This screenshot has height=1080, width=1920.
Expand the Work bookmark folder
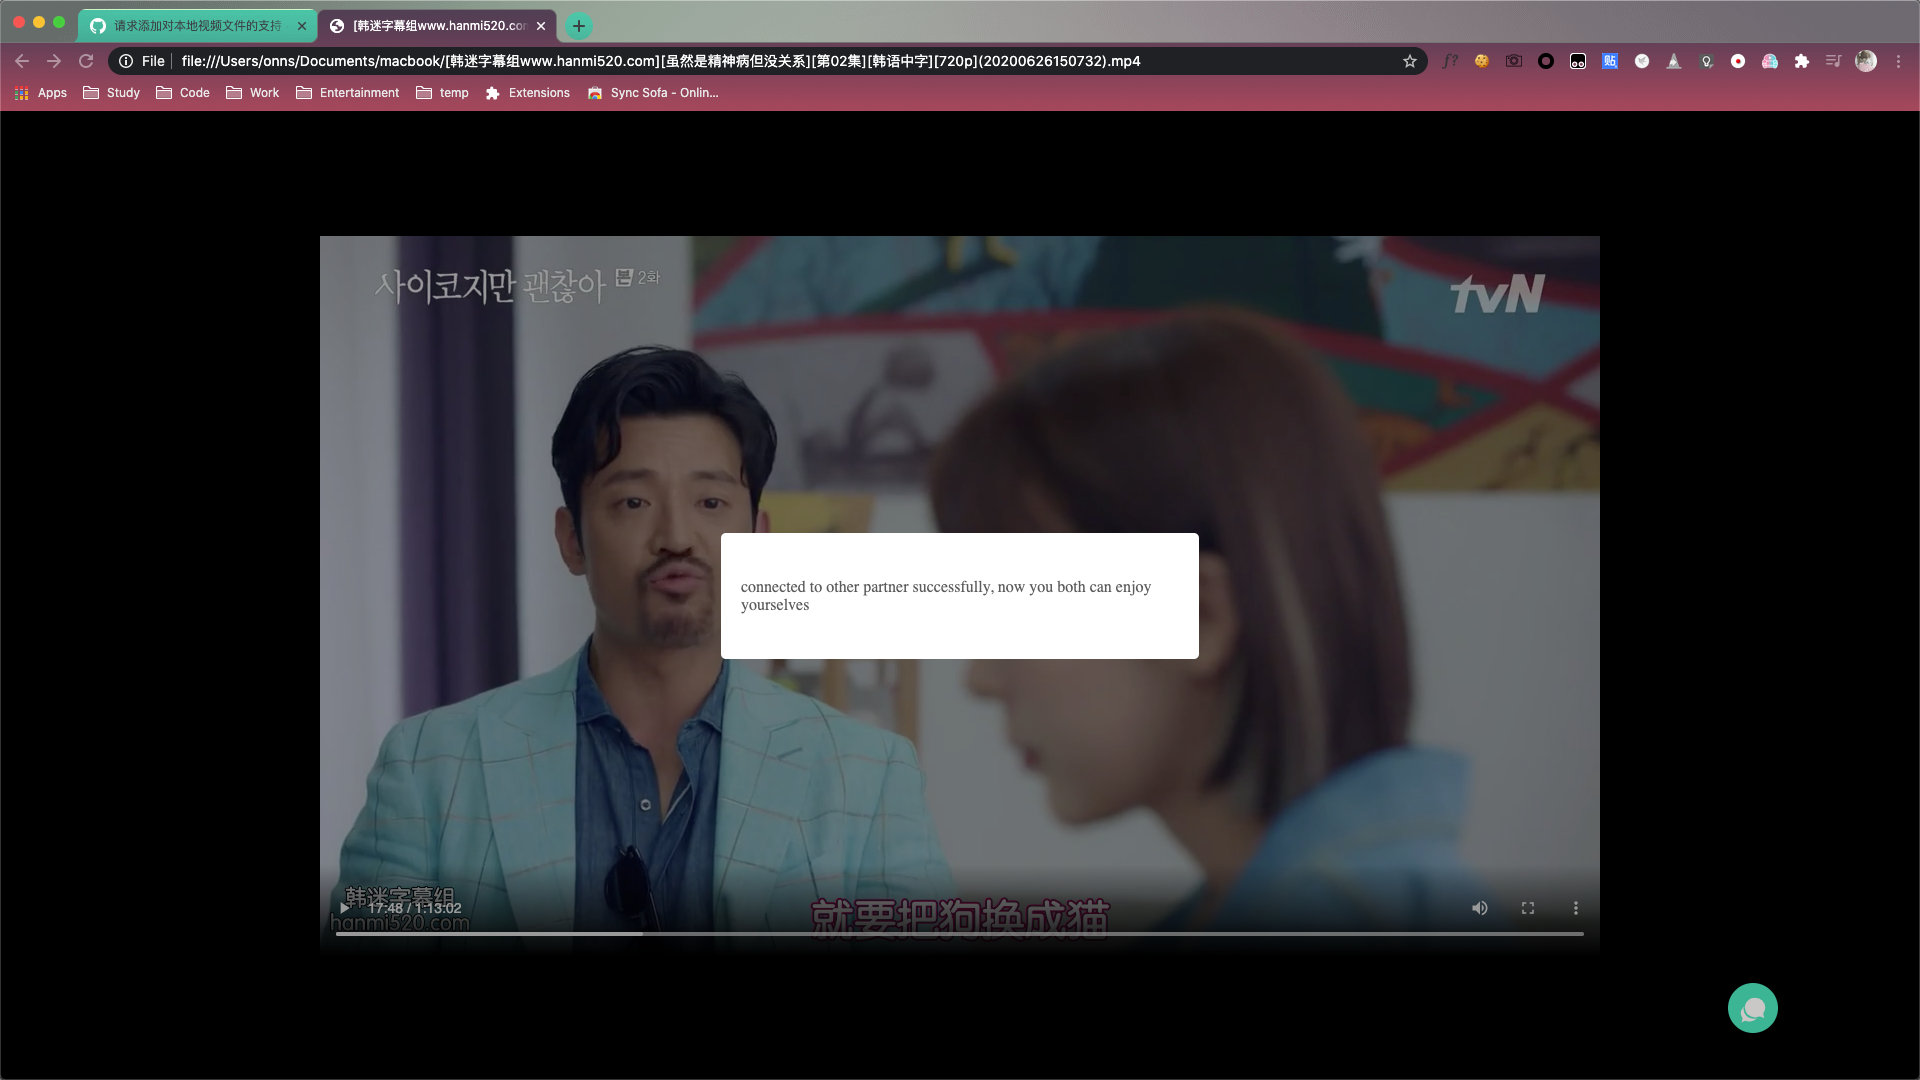click(x=253, y=93)
